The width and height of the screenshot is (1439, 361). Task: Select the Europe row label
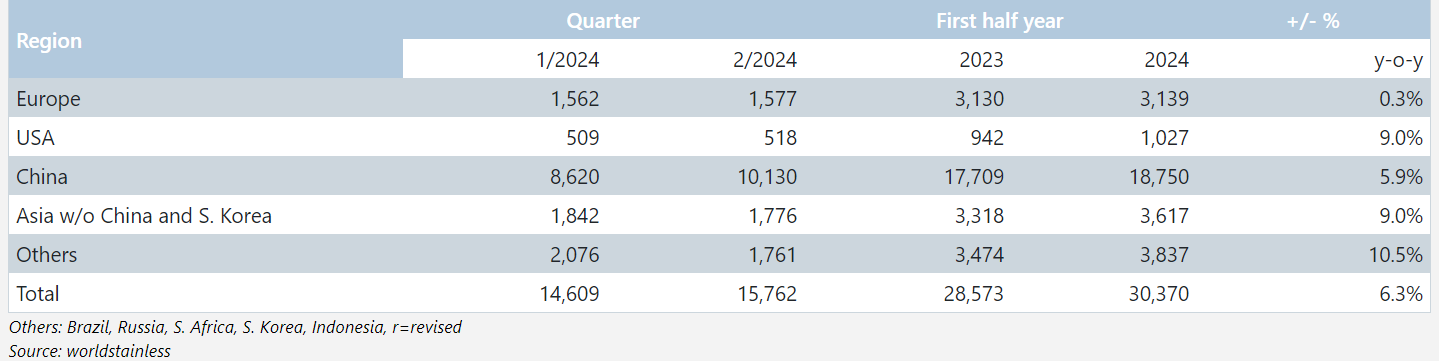coord(48,99)
